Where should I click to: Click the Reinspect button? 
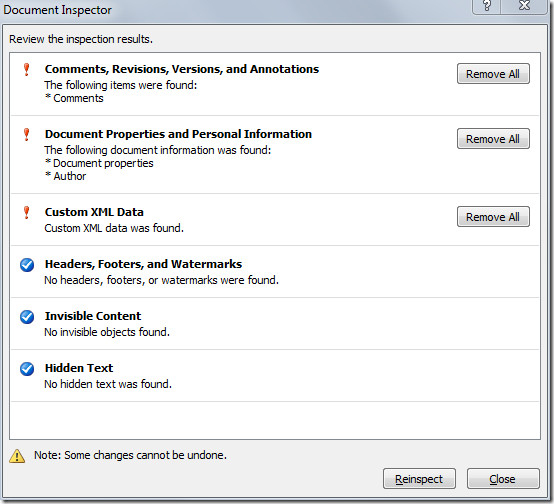pos(419,479)
